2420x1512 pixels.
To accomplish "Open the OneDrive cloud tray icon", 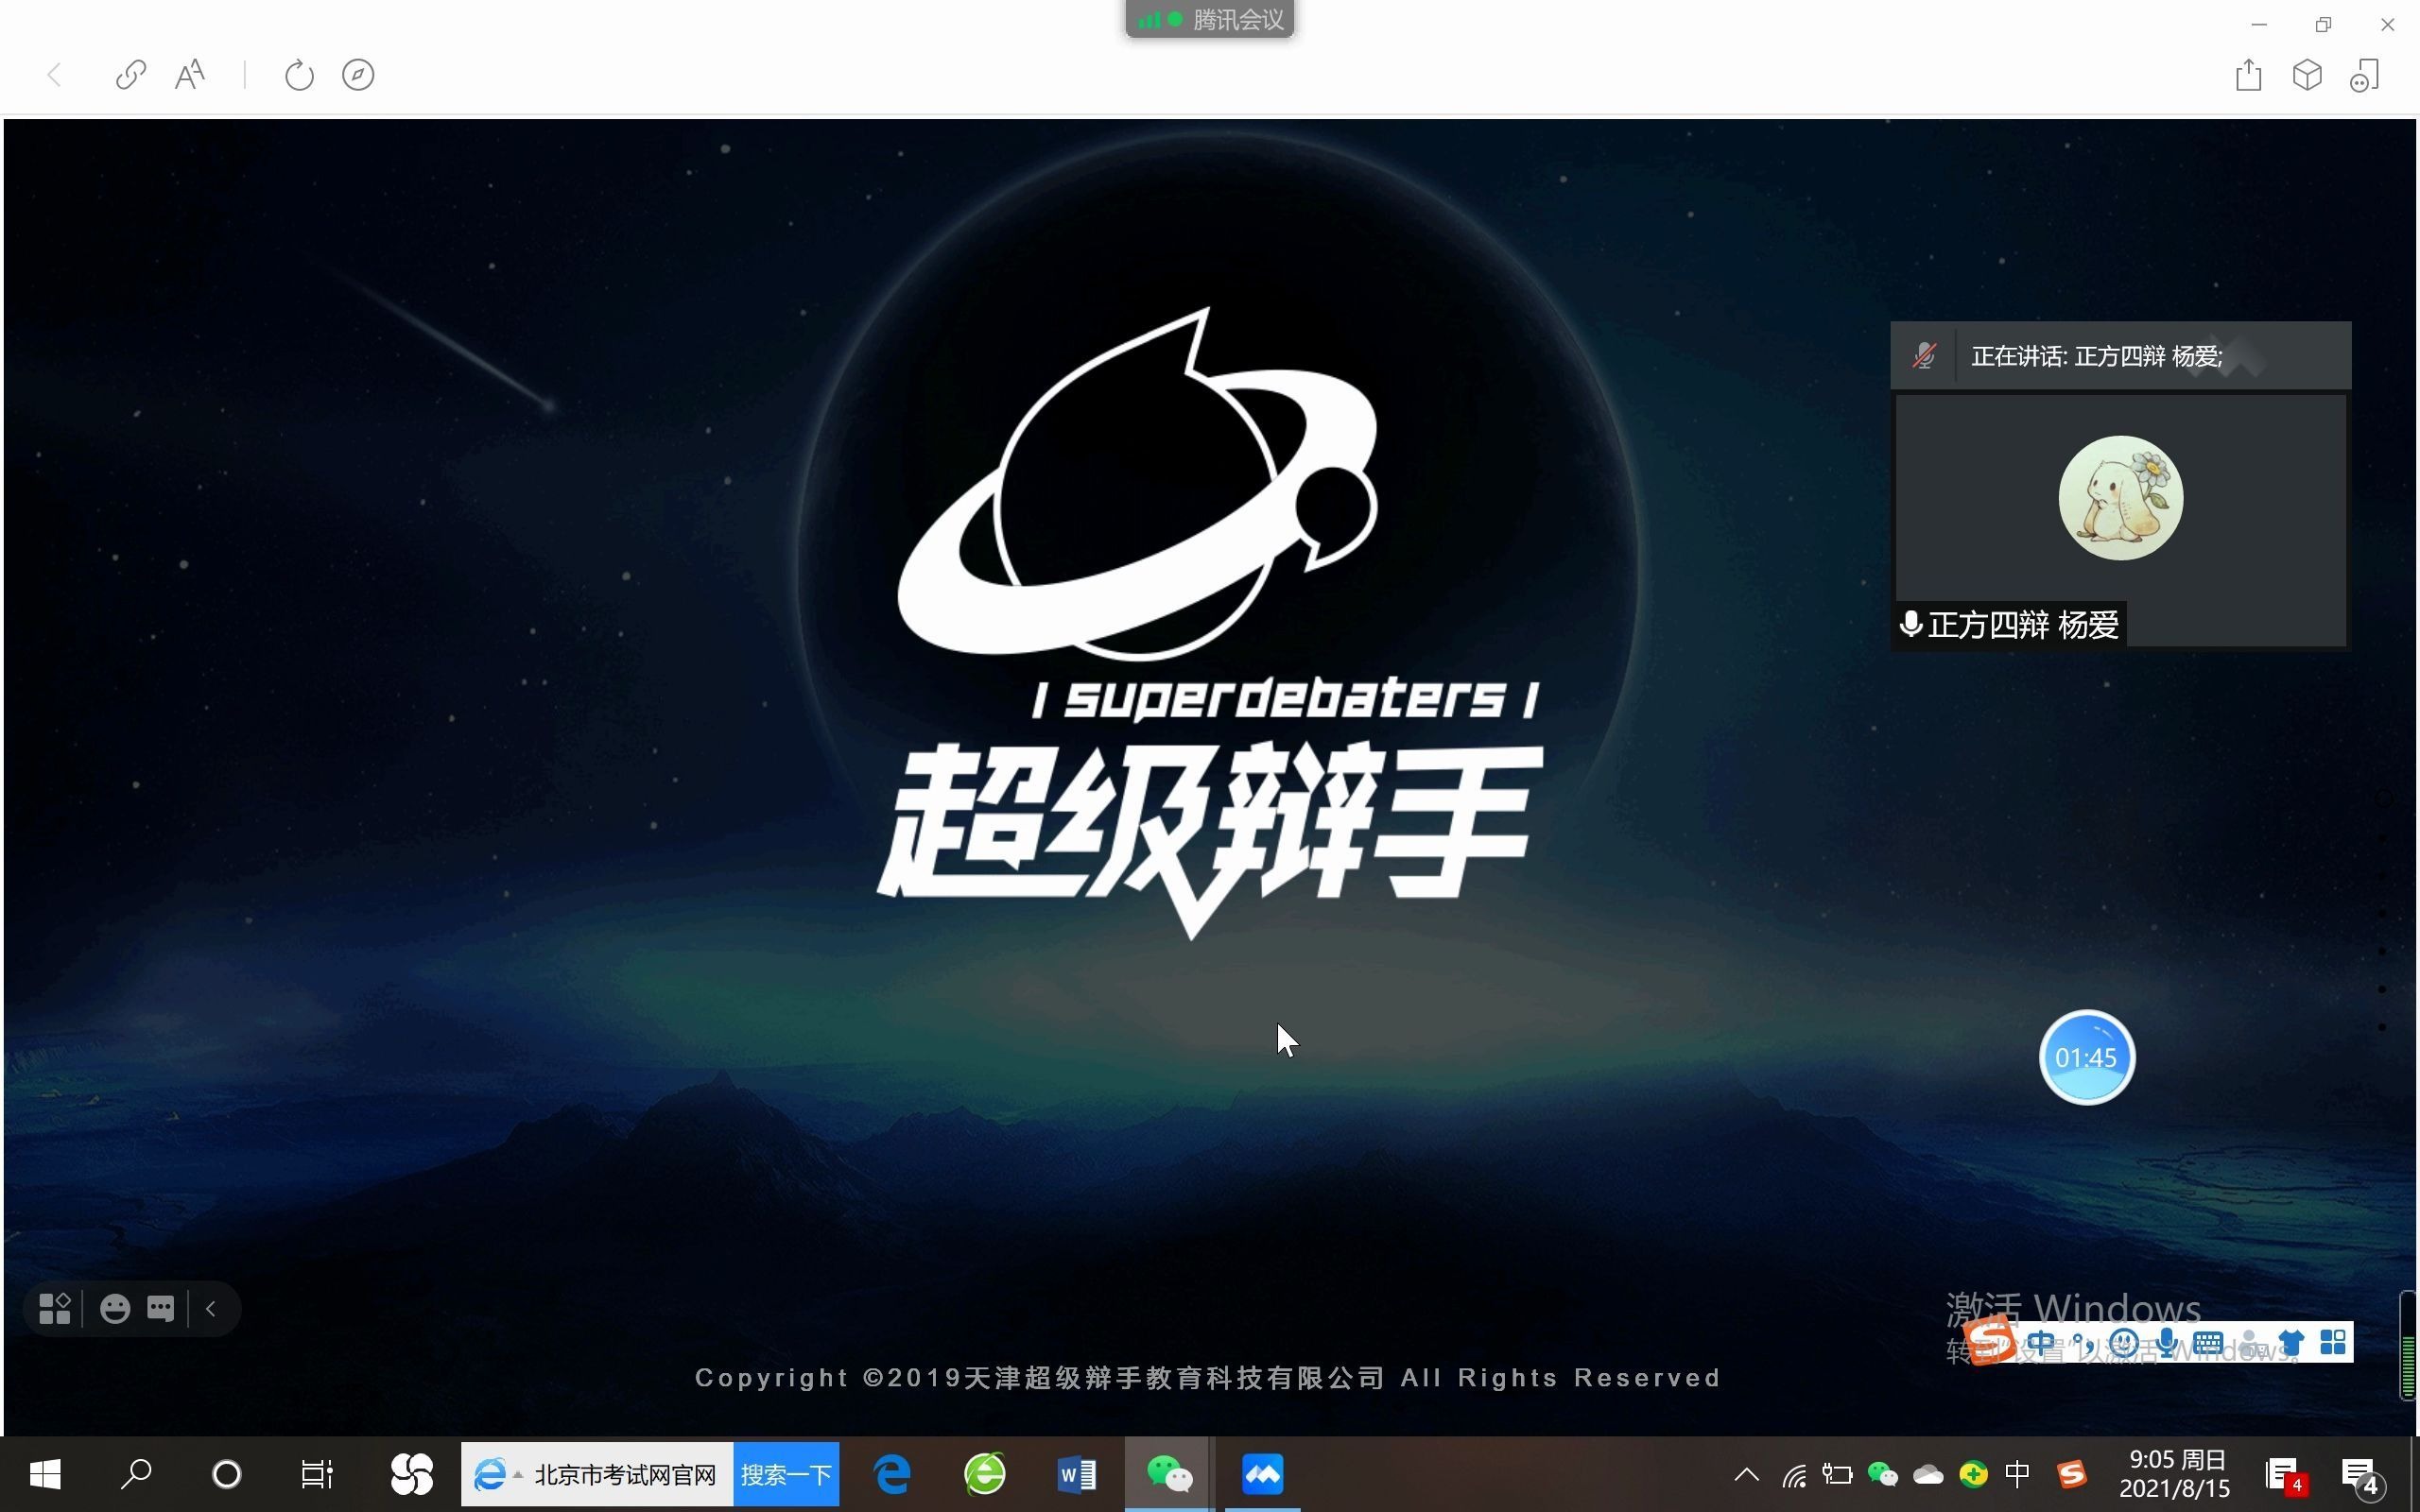I will [x=1928, y=1474].
